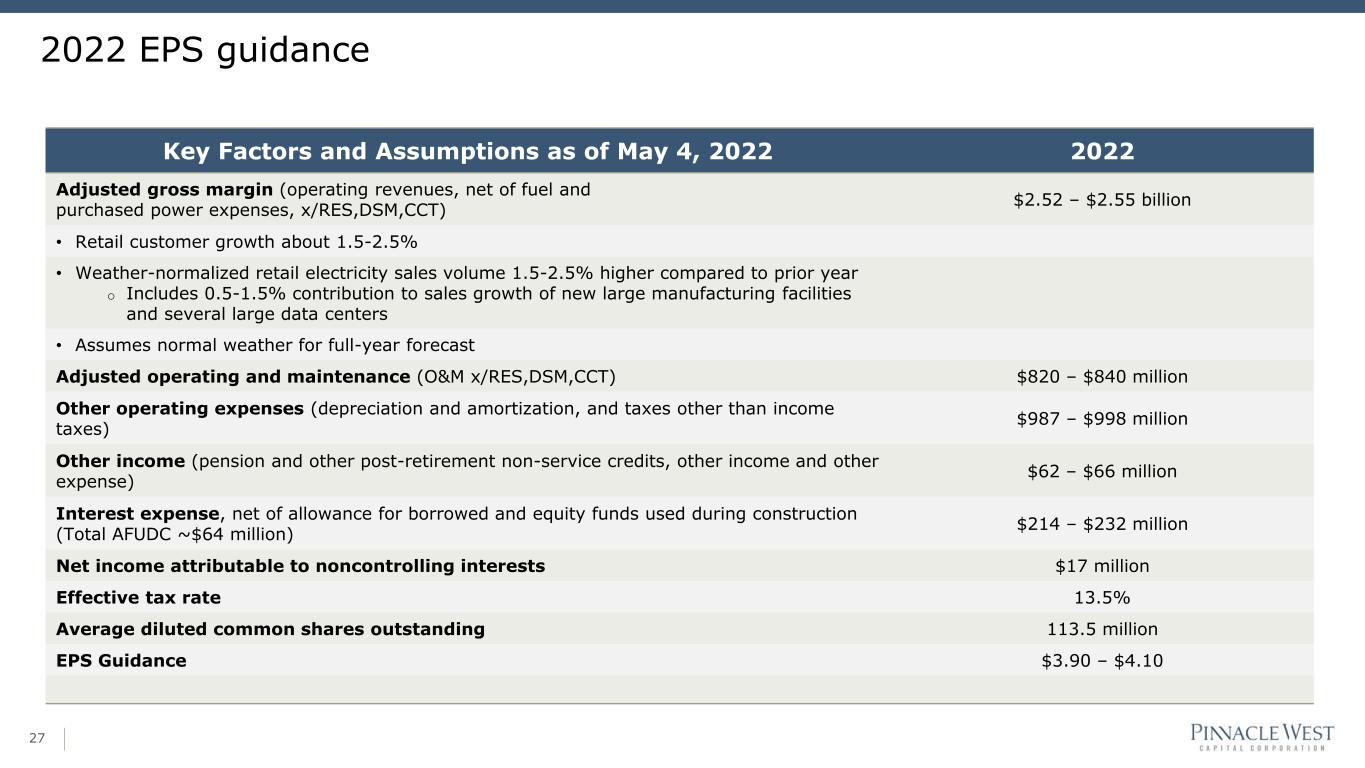Select the $17 million noncontrolling interests value

[1102, 565]
